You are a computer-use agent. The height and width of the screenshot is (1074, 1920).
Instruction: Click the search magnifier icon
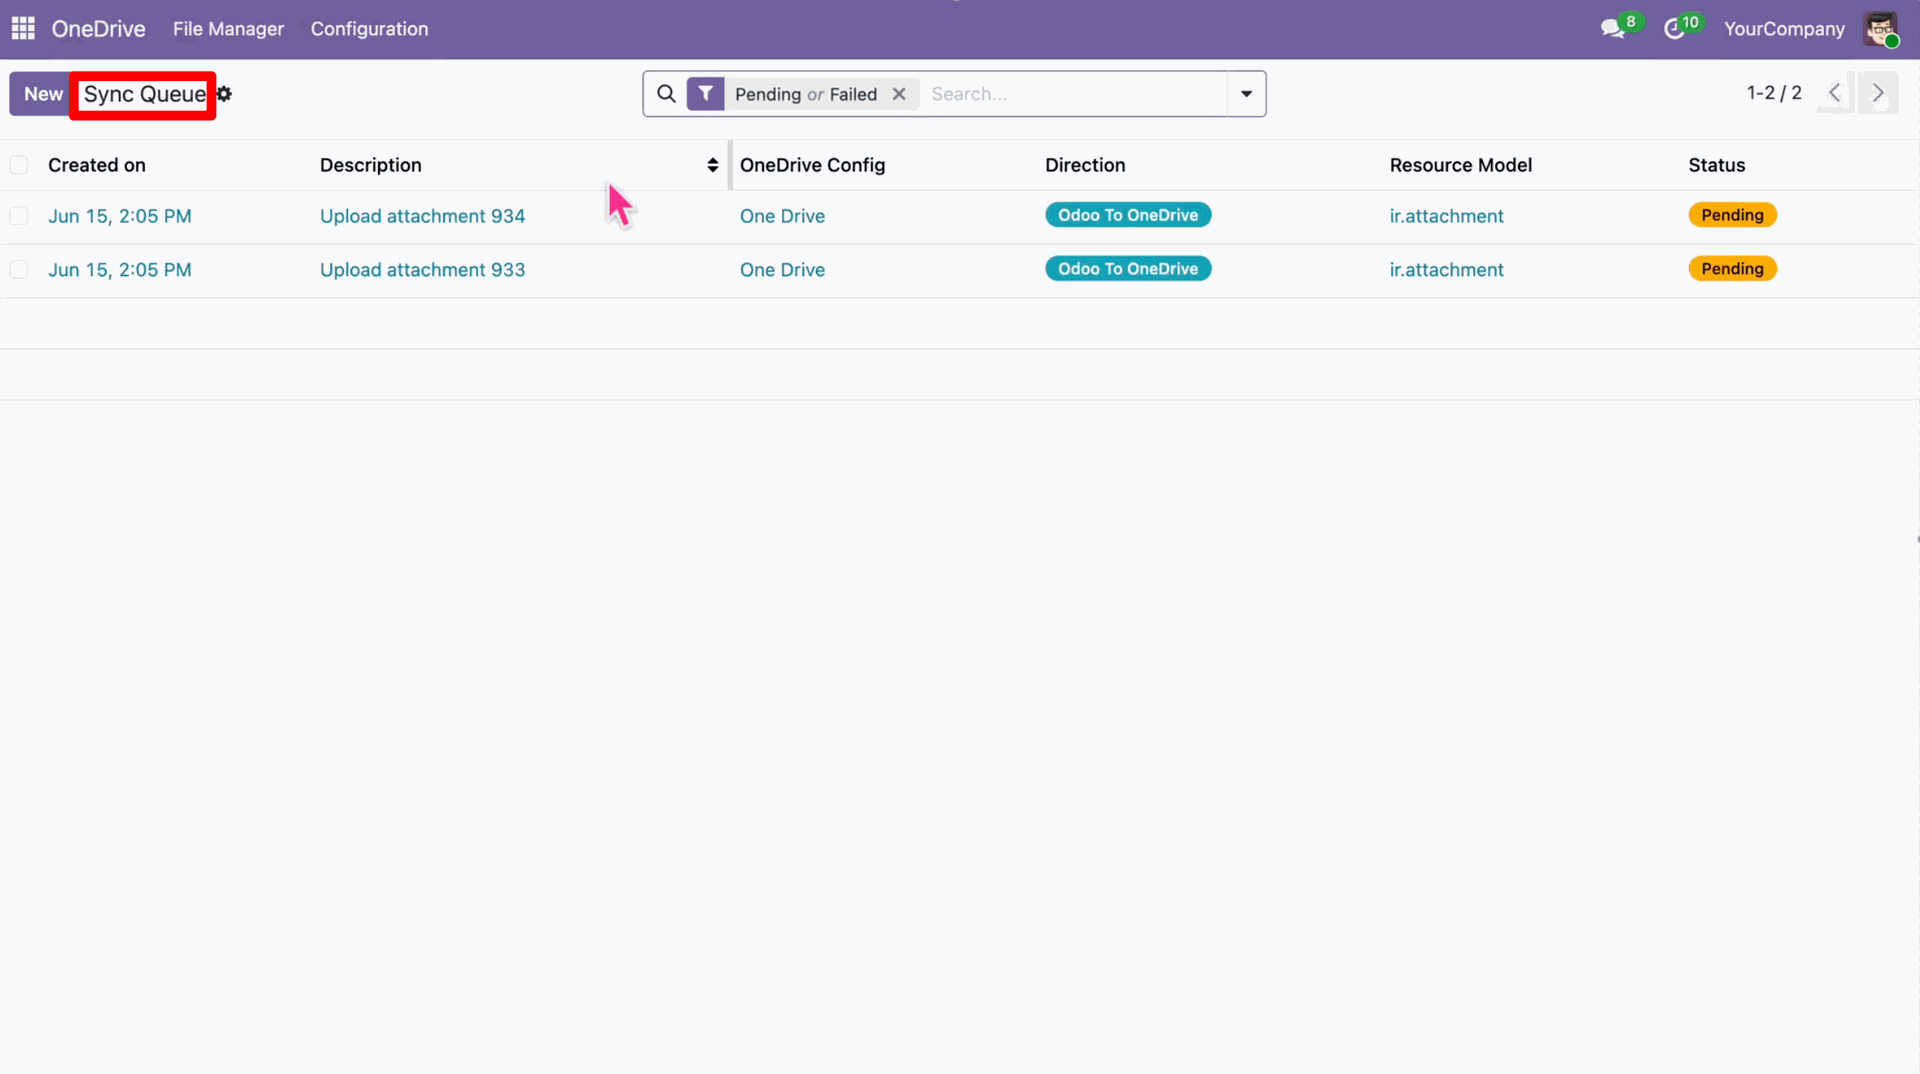(666, 94)
